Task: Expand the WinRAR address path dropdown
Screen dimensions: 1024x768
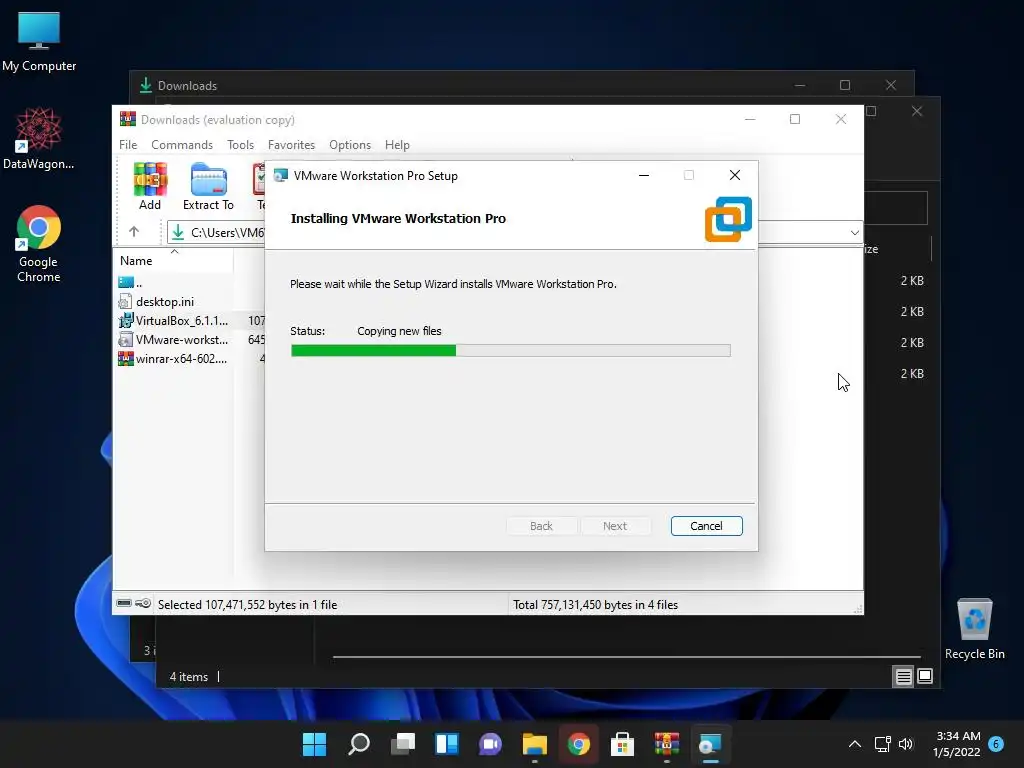Action: [x=854, y=232]
